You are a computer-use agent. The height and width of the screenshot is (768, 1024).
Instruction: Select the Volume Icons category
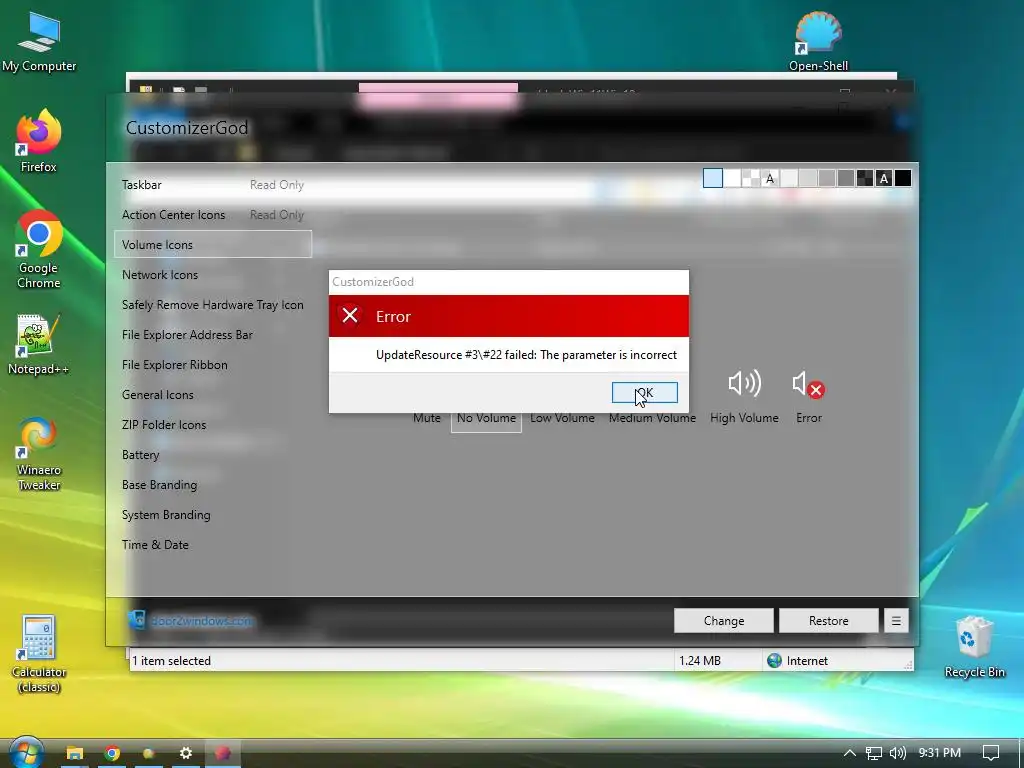pos(213,245)
